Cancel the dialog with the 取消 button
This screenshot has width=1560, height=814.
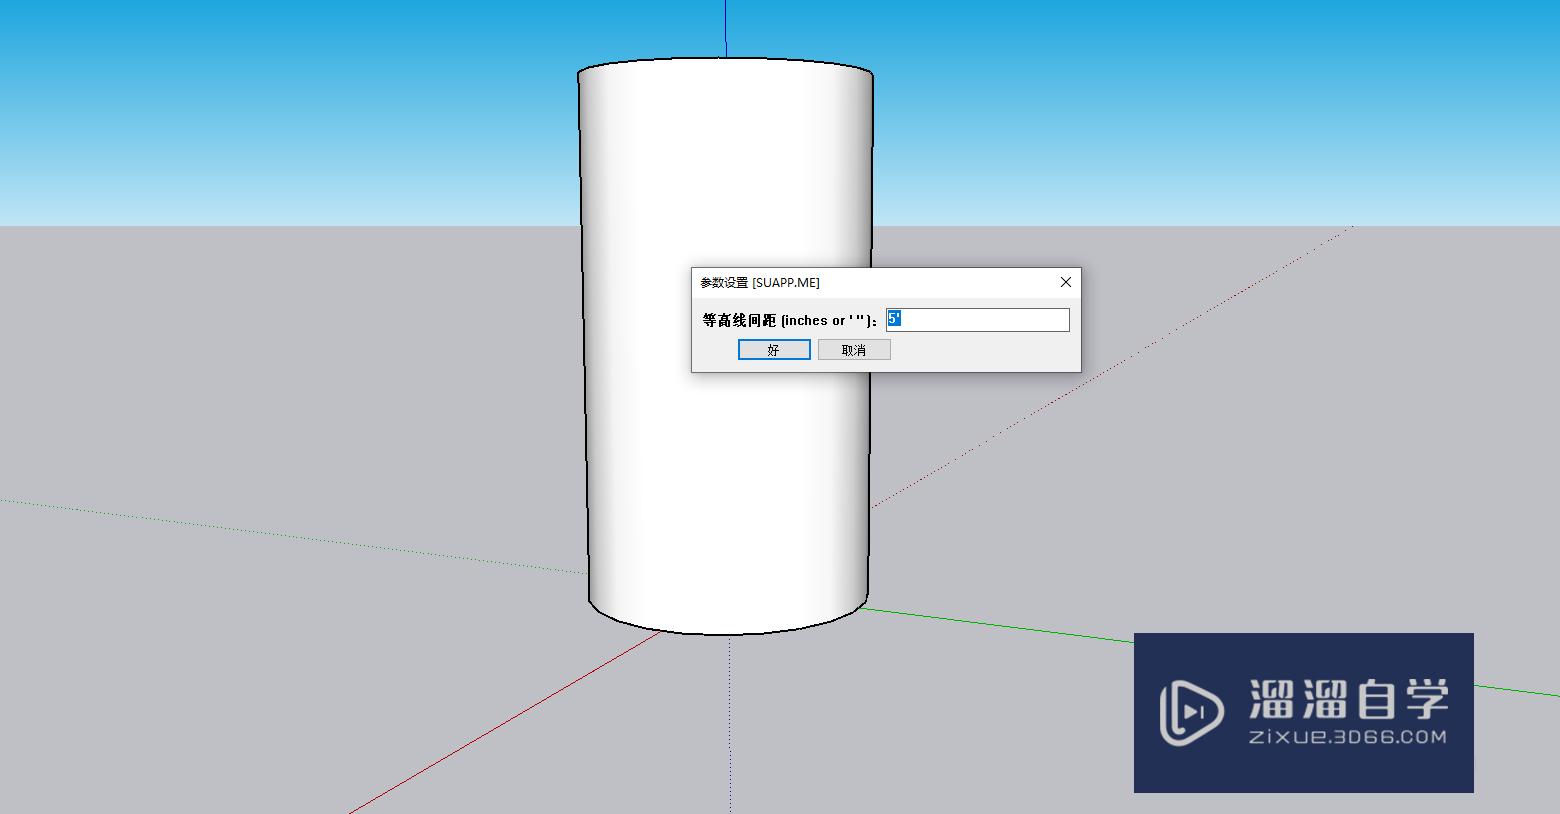pos(854,349)
